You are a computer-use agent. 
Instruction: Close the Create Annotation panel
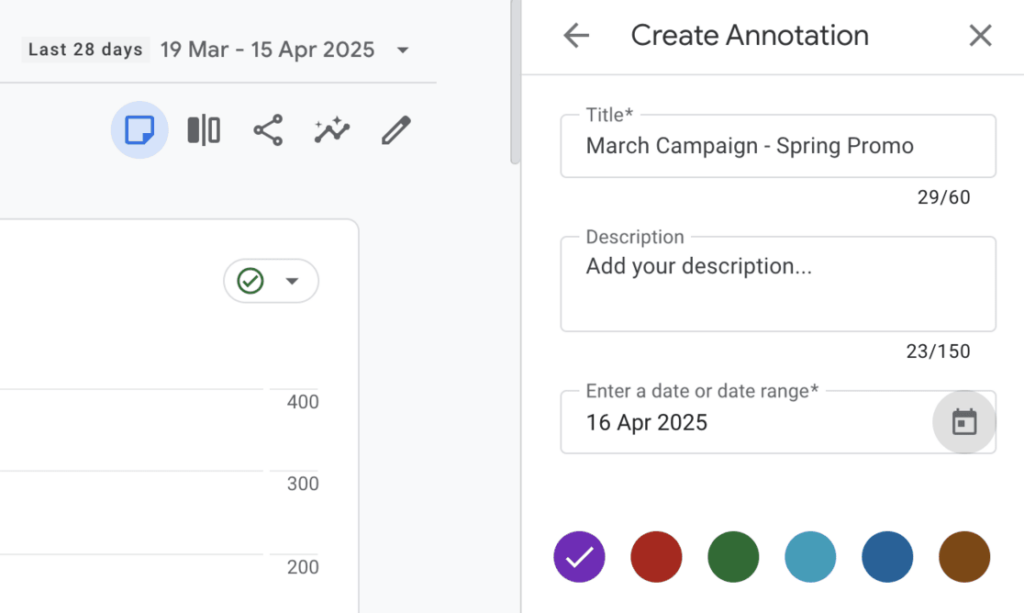tap(980, 35)
